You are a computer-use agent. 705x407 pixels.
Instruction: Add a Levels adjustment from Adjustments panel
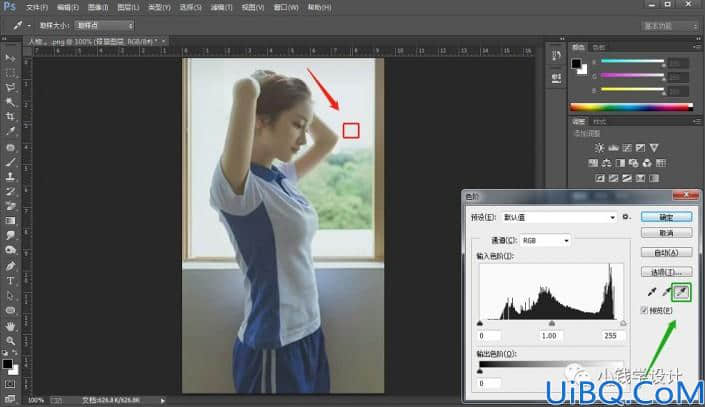point(613,148)
